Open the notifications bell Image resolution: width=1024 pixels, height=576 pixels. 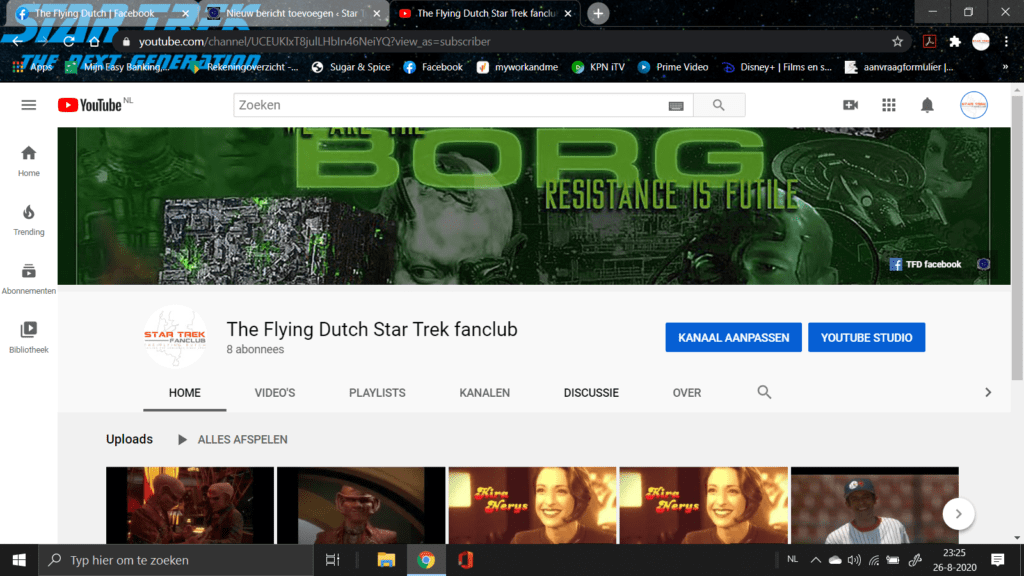click(x=927, y=105)
